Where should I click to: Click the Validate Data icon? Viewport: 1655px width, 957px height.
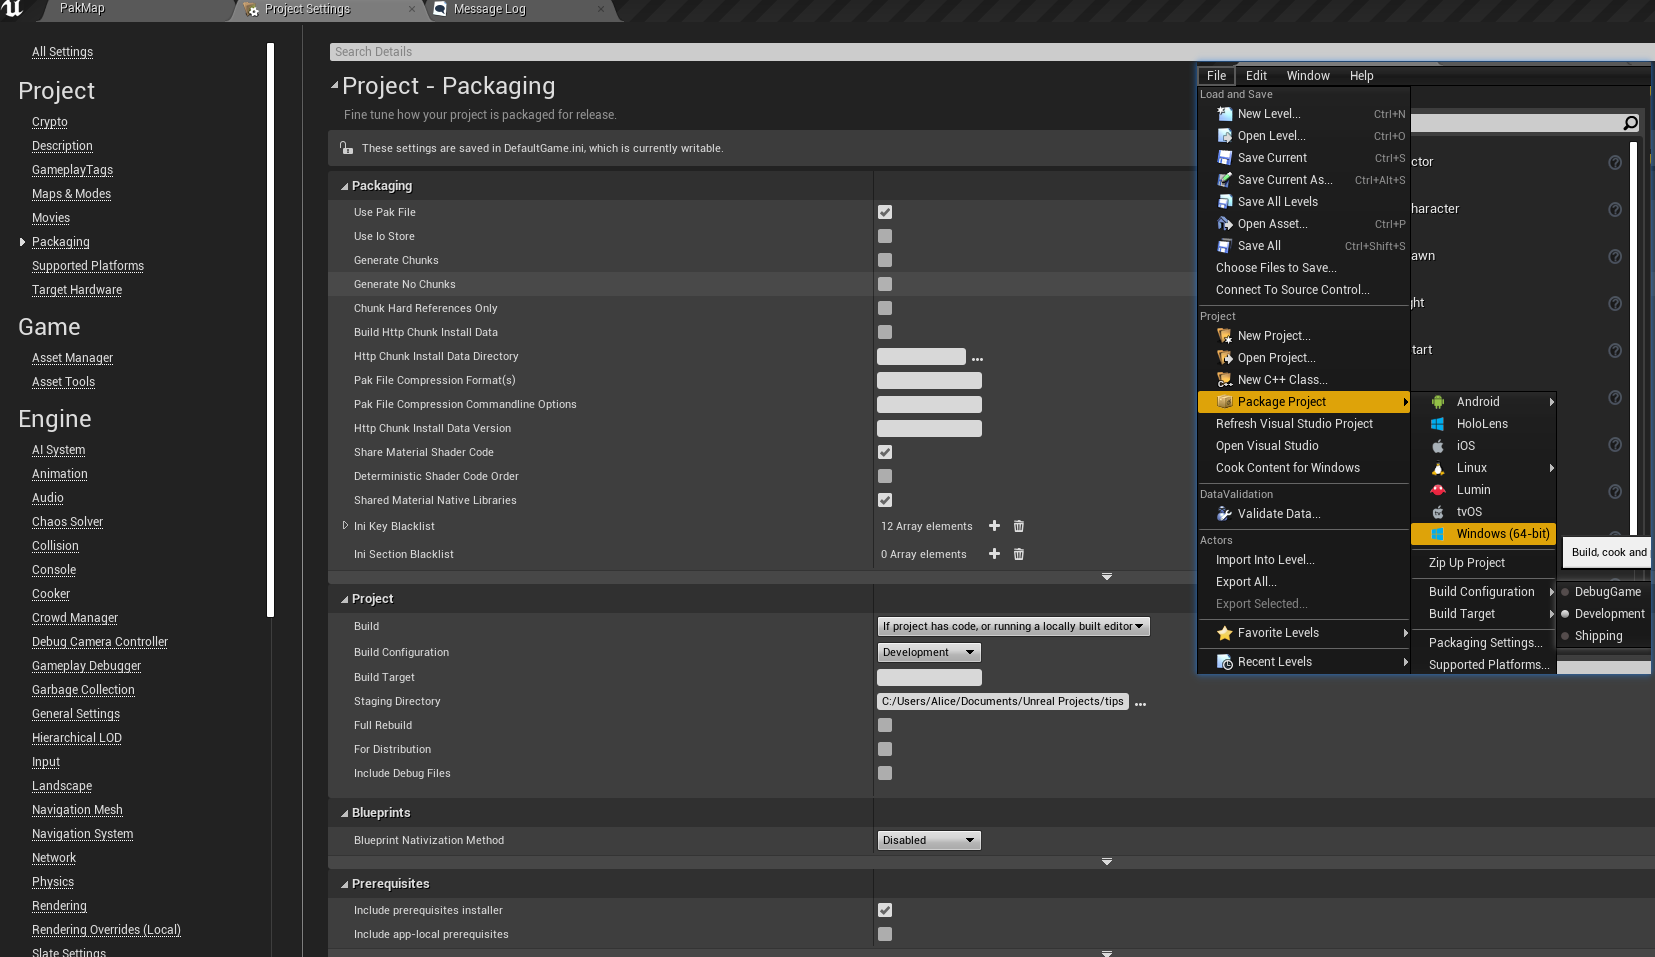click(1224, 514)
